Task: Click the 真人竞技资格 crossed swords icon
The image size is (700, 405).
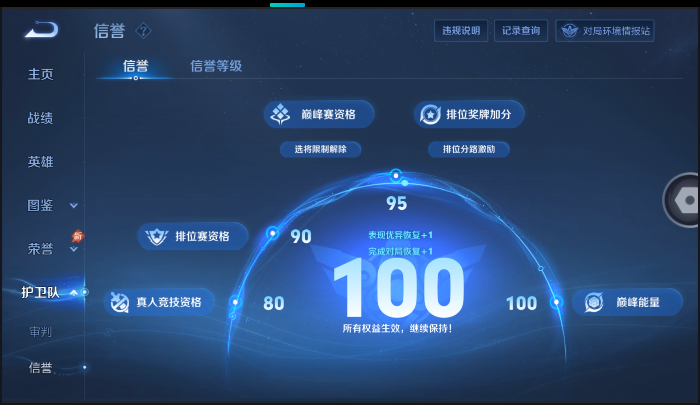Action: pos(119,302)
